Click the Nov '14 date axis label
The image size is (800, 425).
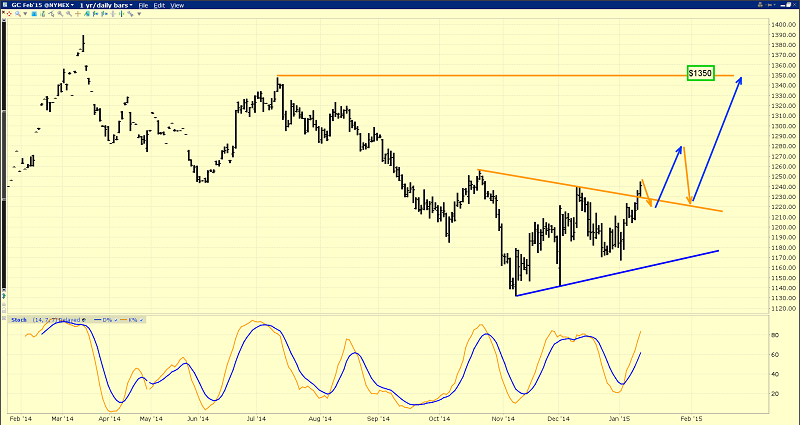click(x=503, y=418)
